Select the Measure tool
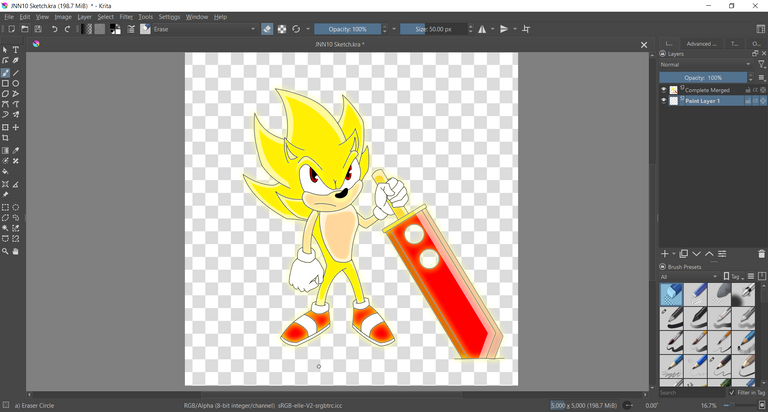 [x=16, y=185]
